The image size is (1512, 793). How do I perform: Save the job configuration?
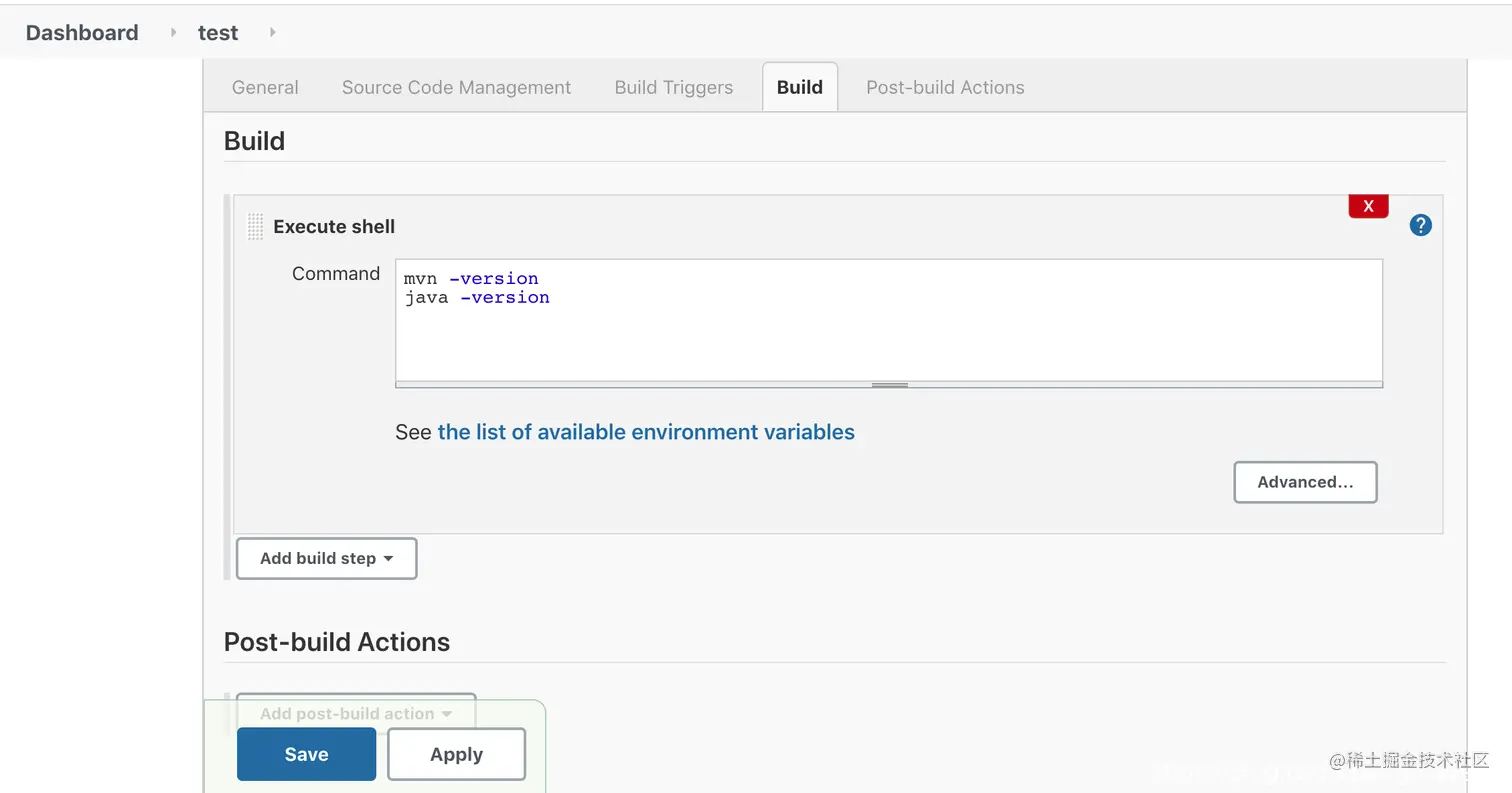(x=306, y=754)
